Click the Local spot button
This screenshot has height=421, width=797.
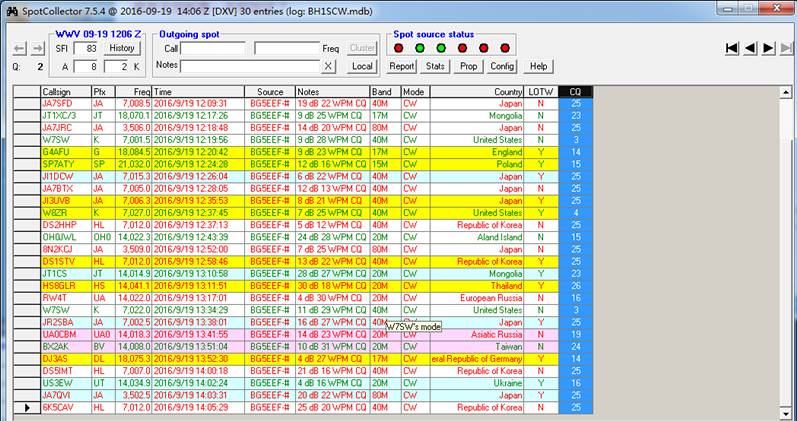point(362,66)
